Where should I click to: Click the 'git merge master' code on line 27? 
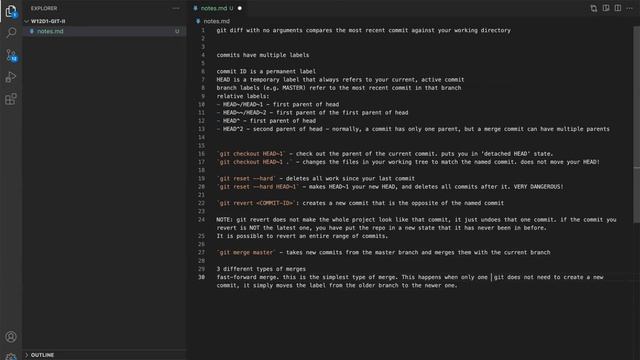(x=246, y=252)
